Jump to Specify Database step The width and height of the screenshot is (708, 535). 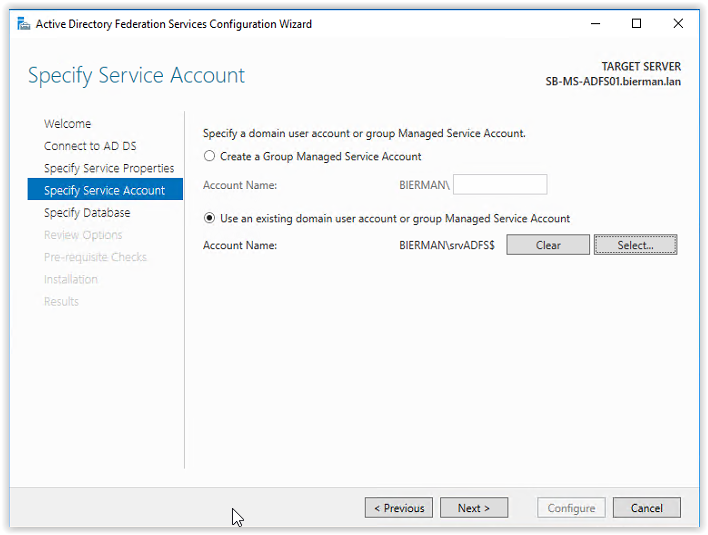point(87,213)
